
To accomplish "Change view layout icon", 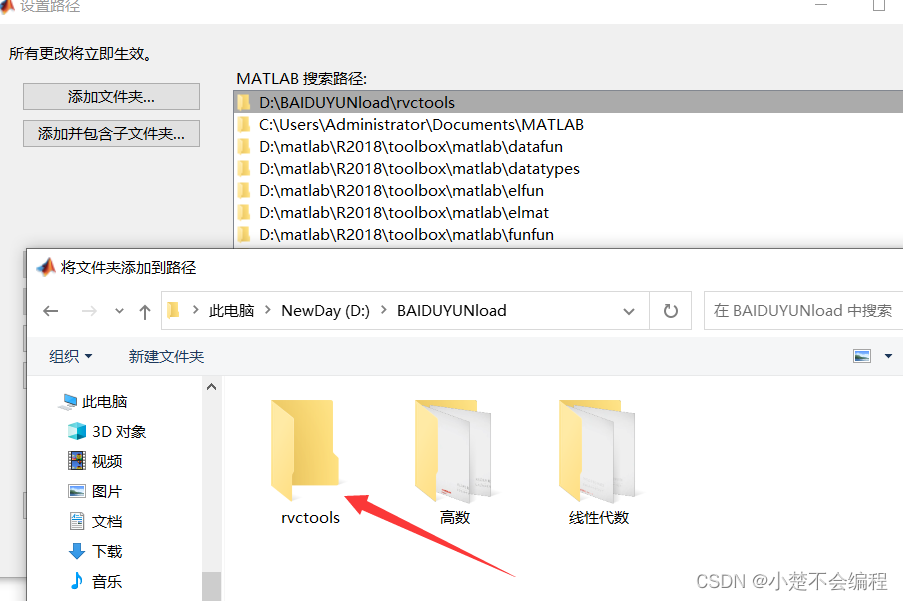I will pyautogui.click(x=862, y=356).
